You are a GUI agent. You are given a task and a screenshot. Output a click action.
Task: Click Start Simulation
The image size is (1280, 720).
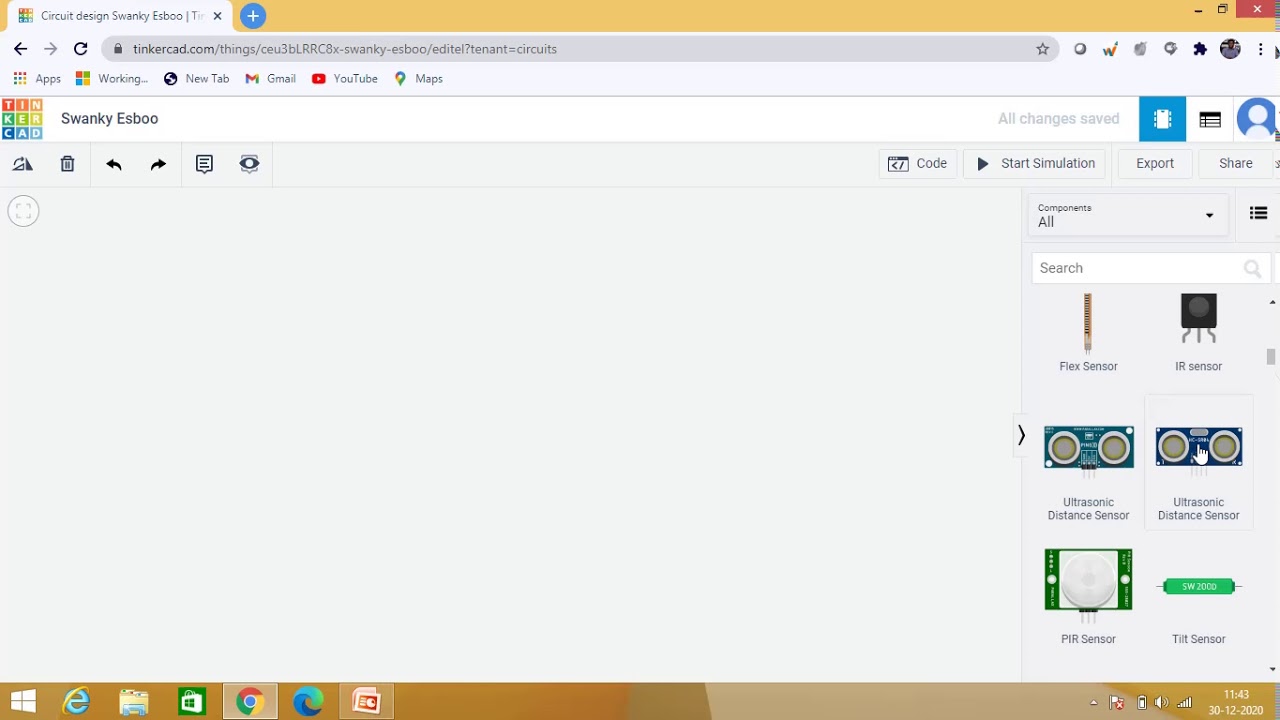[1035, 164]
